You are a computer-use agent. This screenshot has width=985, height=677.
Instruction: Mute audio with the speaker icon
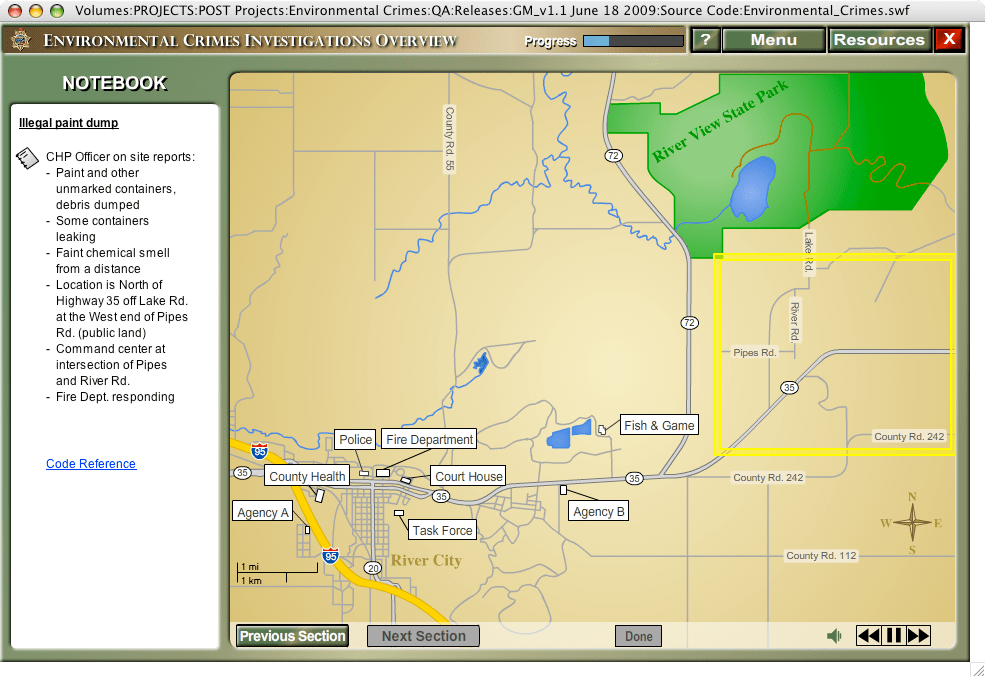(834, 636)
